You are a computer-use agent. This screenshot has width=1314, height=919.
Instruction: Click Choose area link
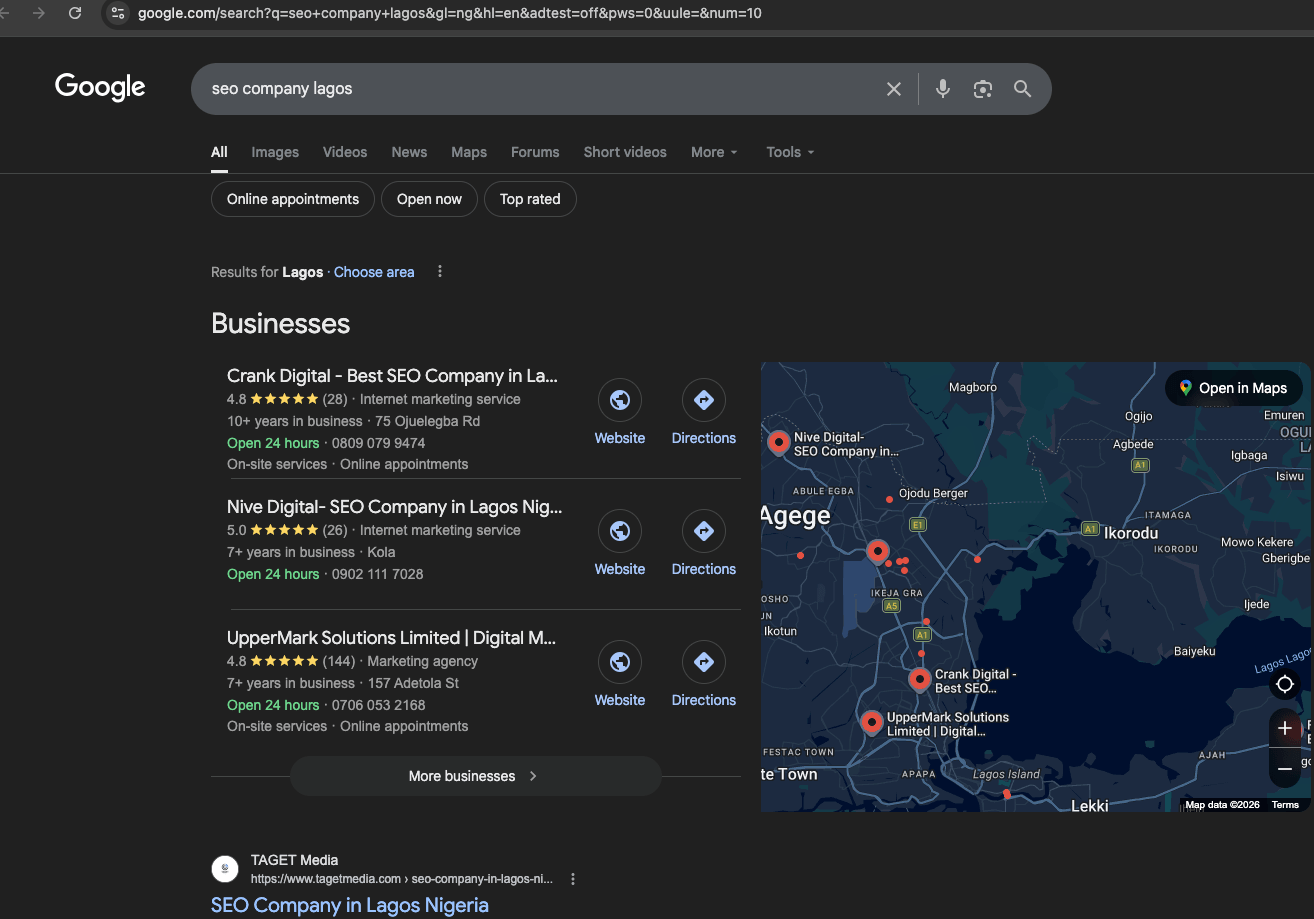[374, 272]
